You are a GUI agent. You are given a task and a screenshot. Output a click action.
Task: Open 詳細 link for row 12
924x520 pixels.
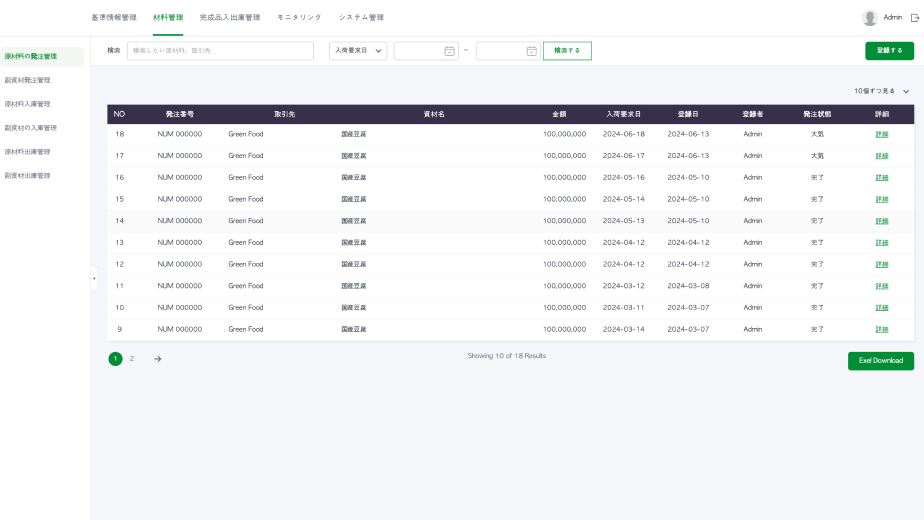coord(882,264)
